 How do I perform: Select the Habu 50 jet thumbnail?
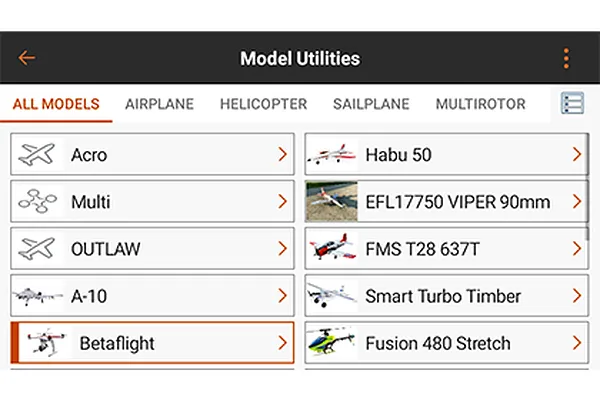(x=332, y=155)
